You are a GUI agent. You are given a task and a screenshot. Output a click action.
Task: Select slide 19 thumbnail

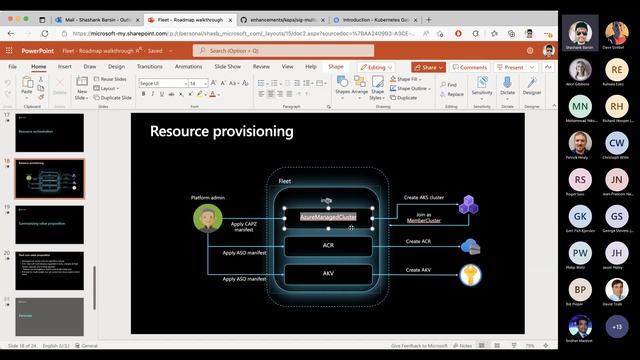pyautogui.click(x=49, y=224)
